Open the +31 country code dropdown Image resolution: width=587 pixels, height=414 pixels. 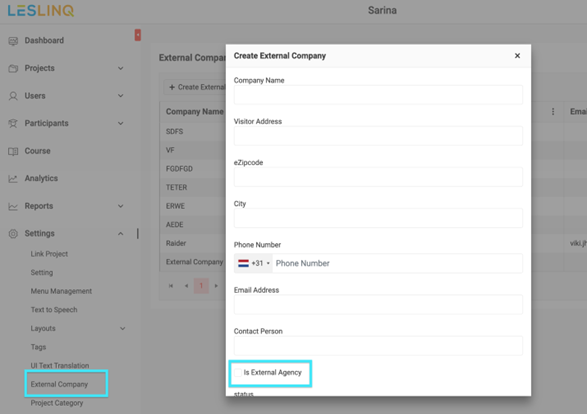click(253, 263)
